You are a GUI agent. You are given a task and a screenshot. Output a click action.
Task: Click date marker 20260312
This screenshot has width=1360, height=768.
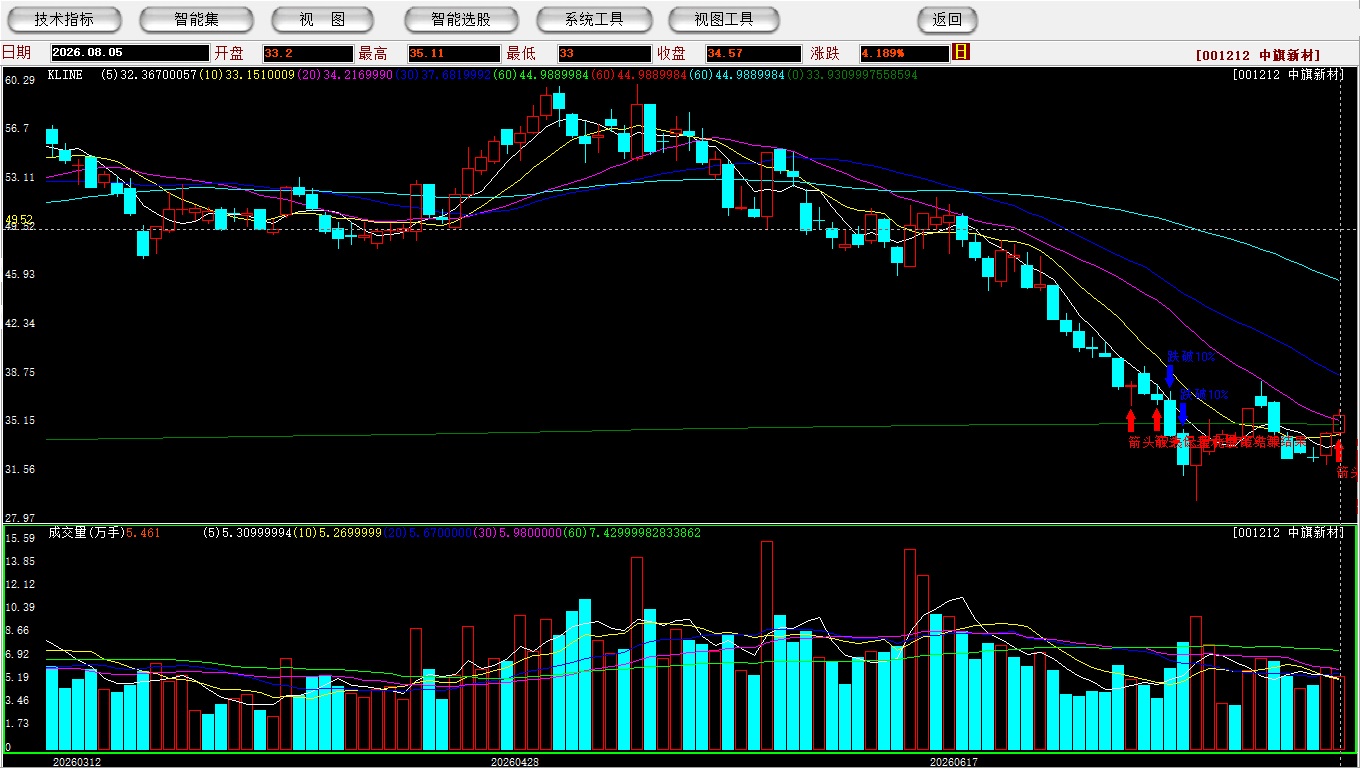(76, 762)
